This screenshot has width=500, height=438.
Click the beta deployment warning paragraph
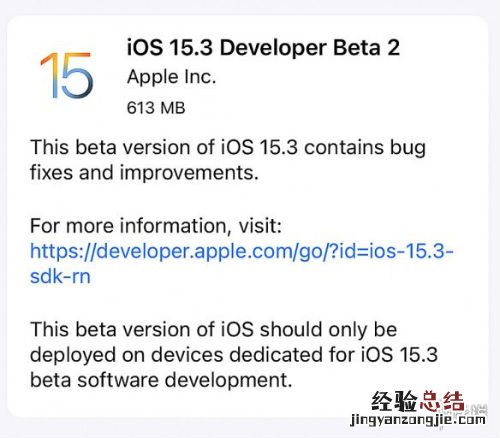click(x=234, y=355)
